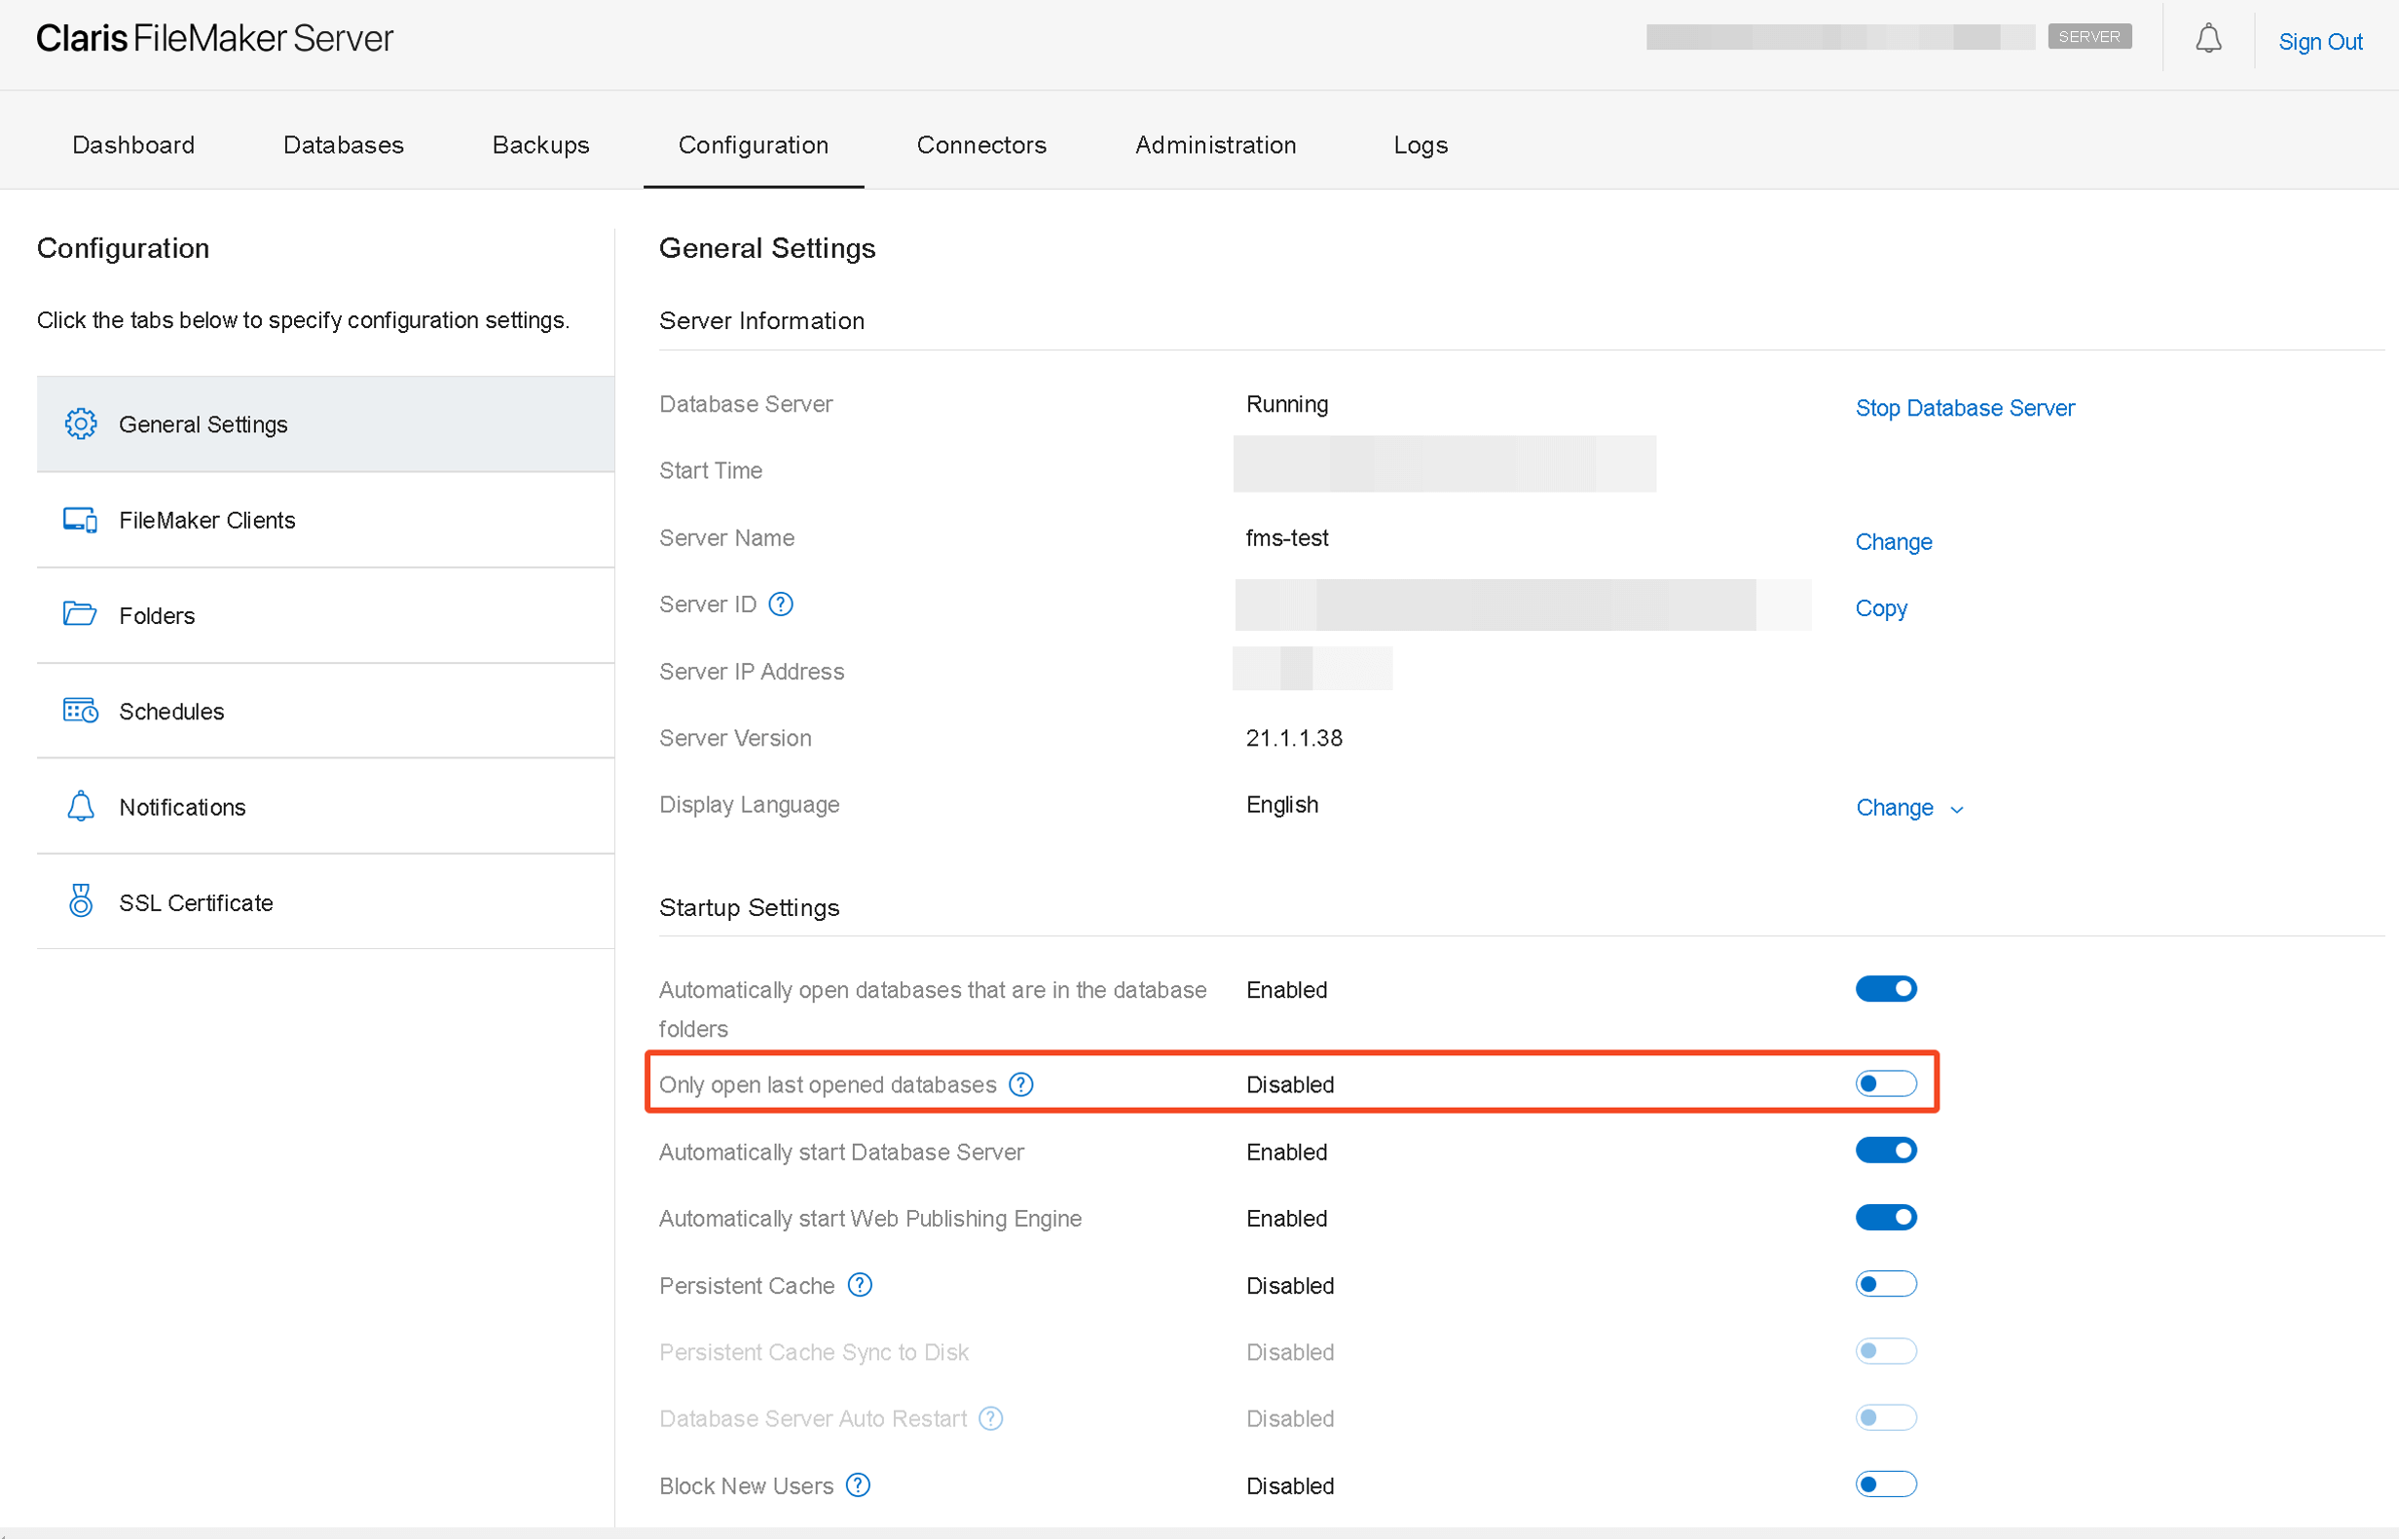Click the Startup Settings heading
2399x1540 pixels.
[x=749, y=908]
